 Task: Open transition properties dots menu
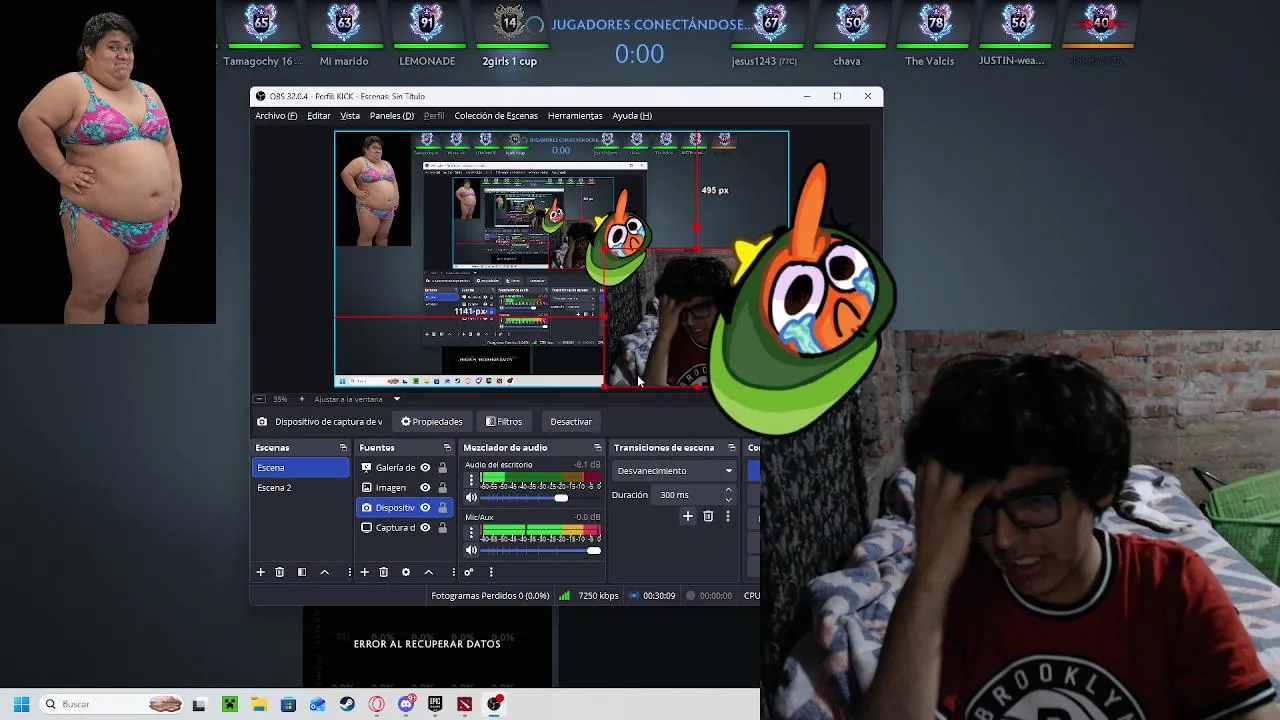coord(727,516)
